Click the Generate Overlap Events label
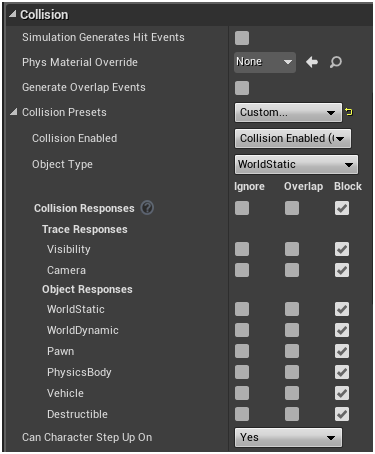The image size is (375, 454). (x=84, y=87)
